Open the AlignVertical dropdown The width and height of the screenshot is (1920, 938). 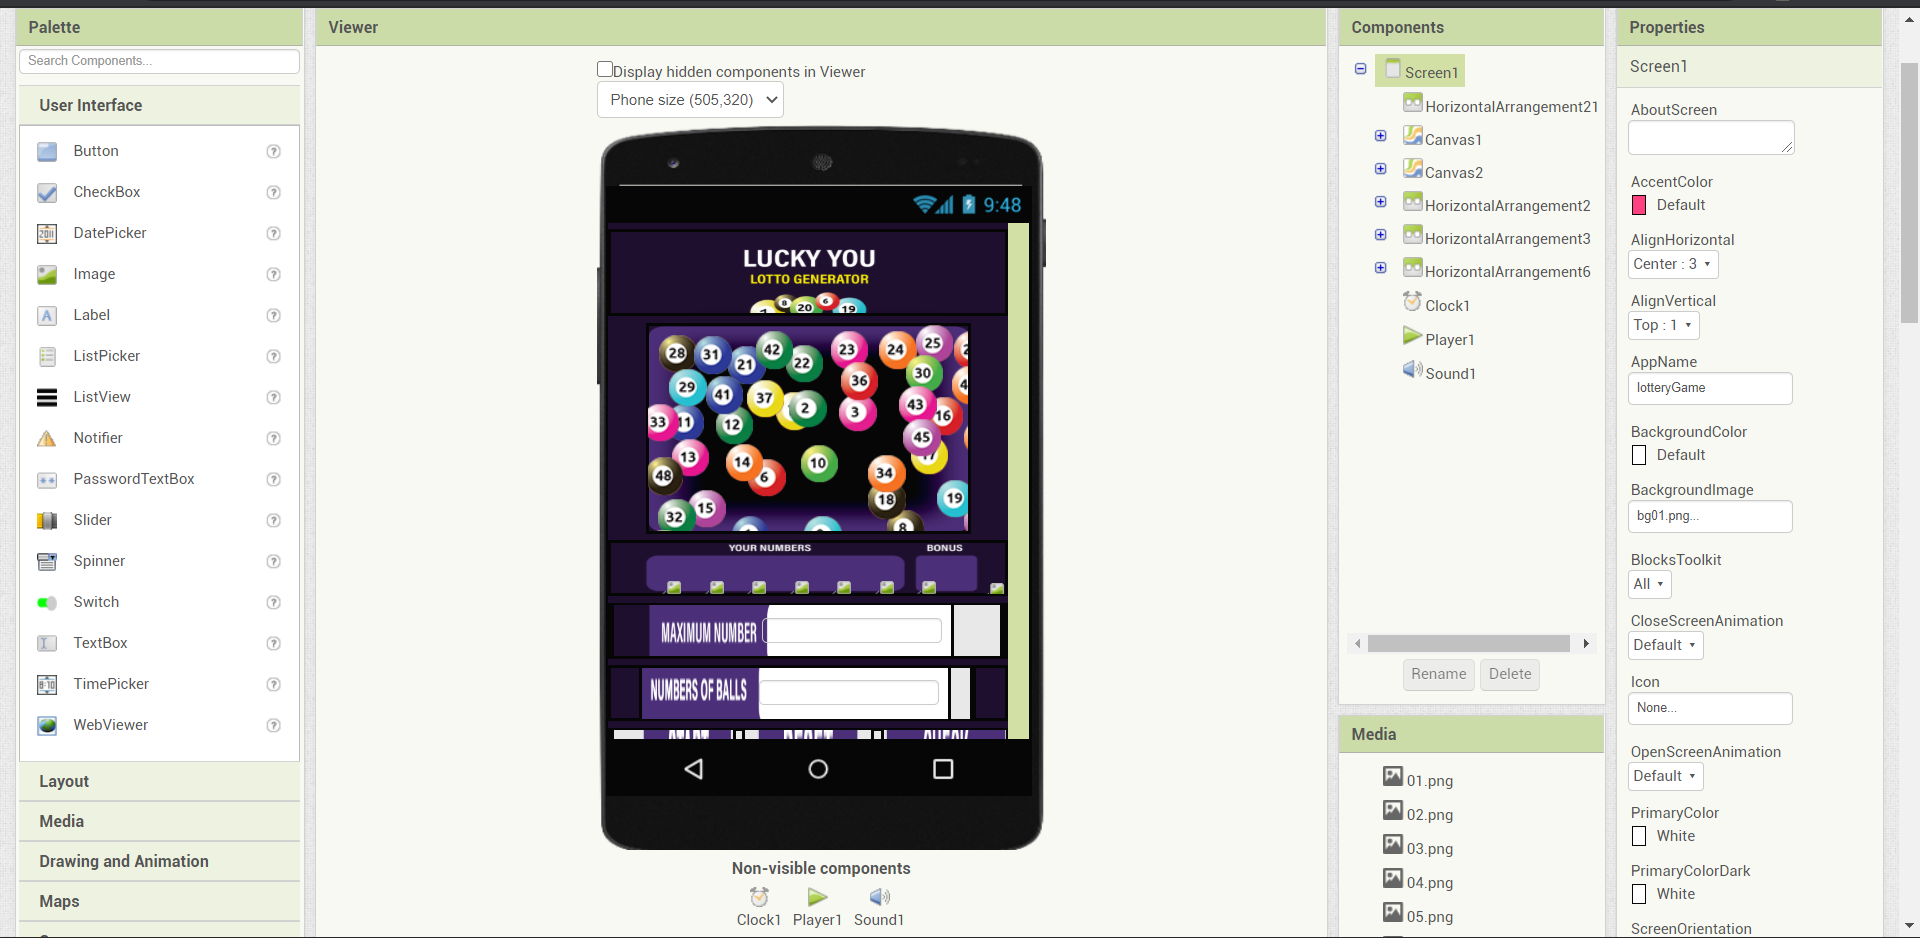(1664, 326)
